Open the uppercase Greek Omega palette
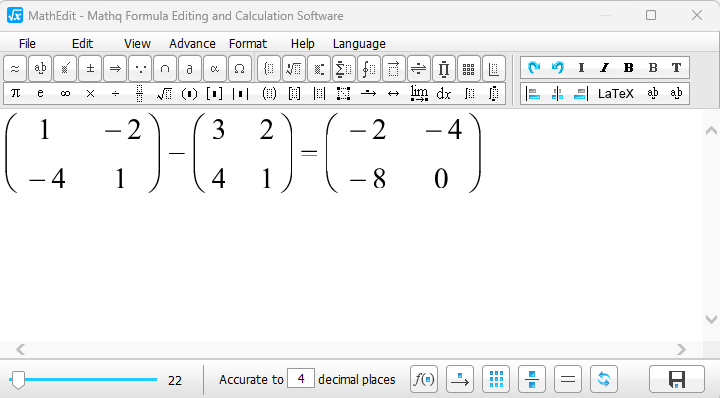The width and height of the screenshot is (720, 398). point(239,69)
